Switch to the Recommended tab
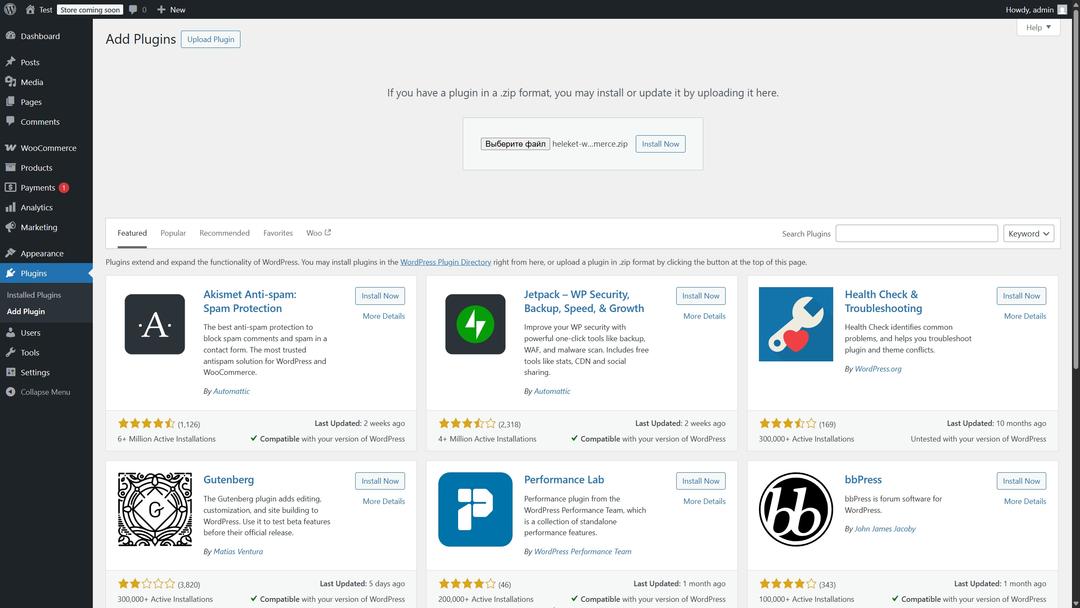The height and width of the screenshot is (608, 1080). pos(224,233)
